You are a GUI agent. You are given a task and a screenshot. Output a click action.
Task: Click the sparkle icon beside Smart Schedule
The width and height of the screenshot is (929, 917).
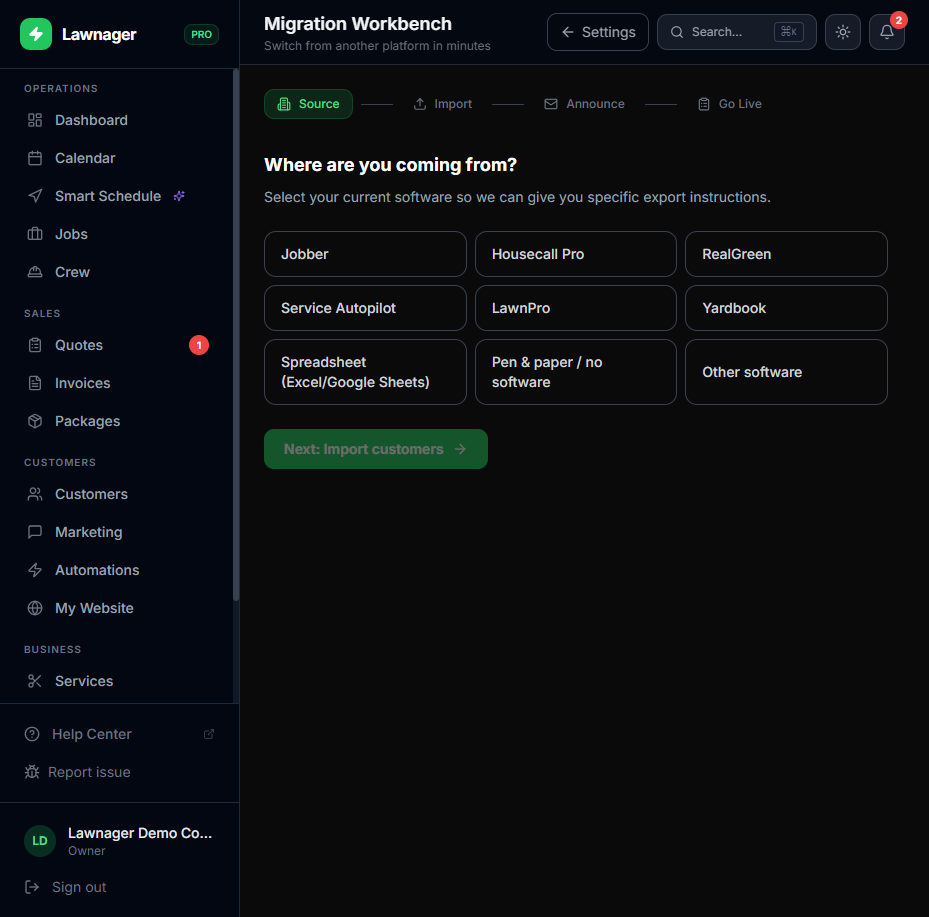[179, 196]
